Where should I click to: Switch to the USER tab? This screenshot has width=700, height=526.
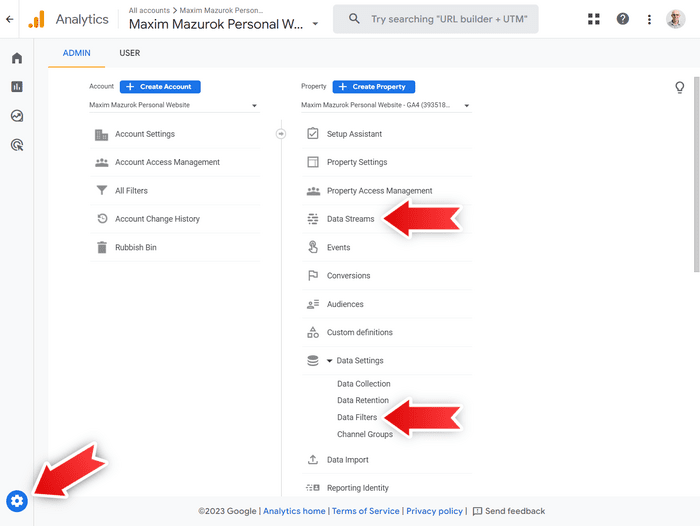[x=129, y=53]
